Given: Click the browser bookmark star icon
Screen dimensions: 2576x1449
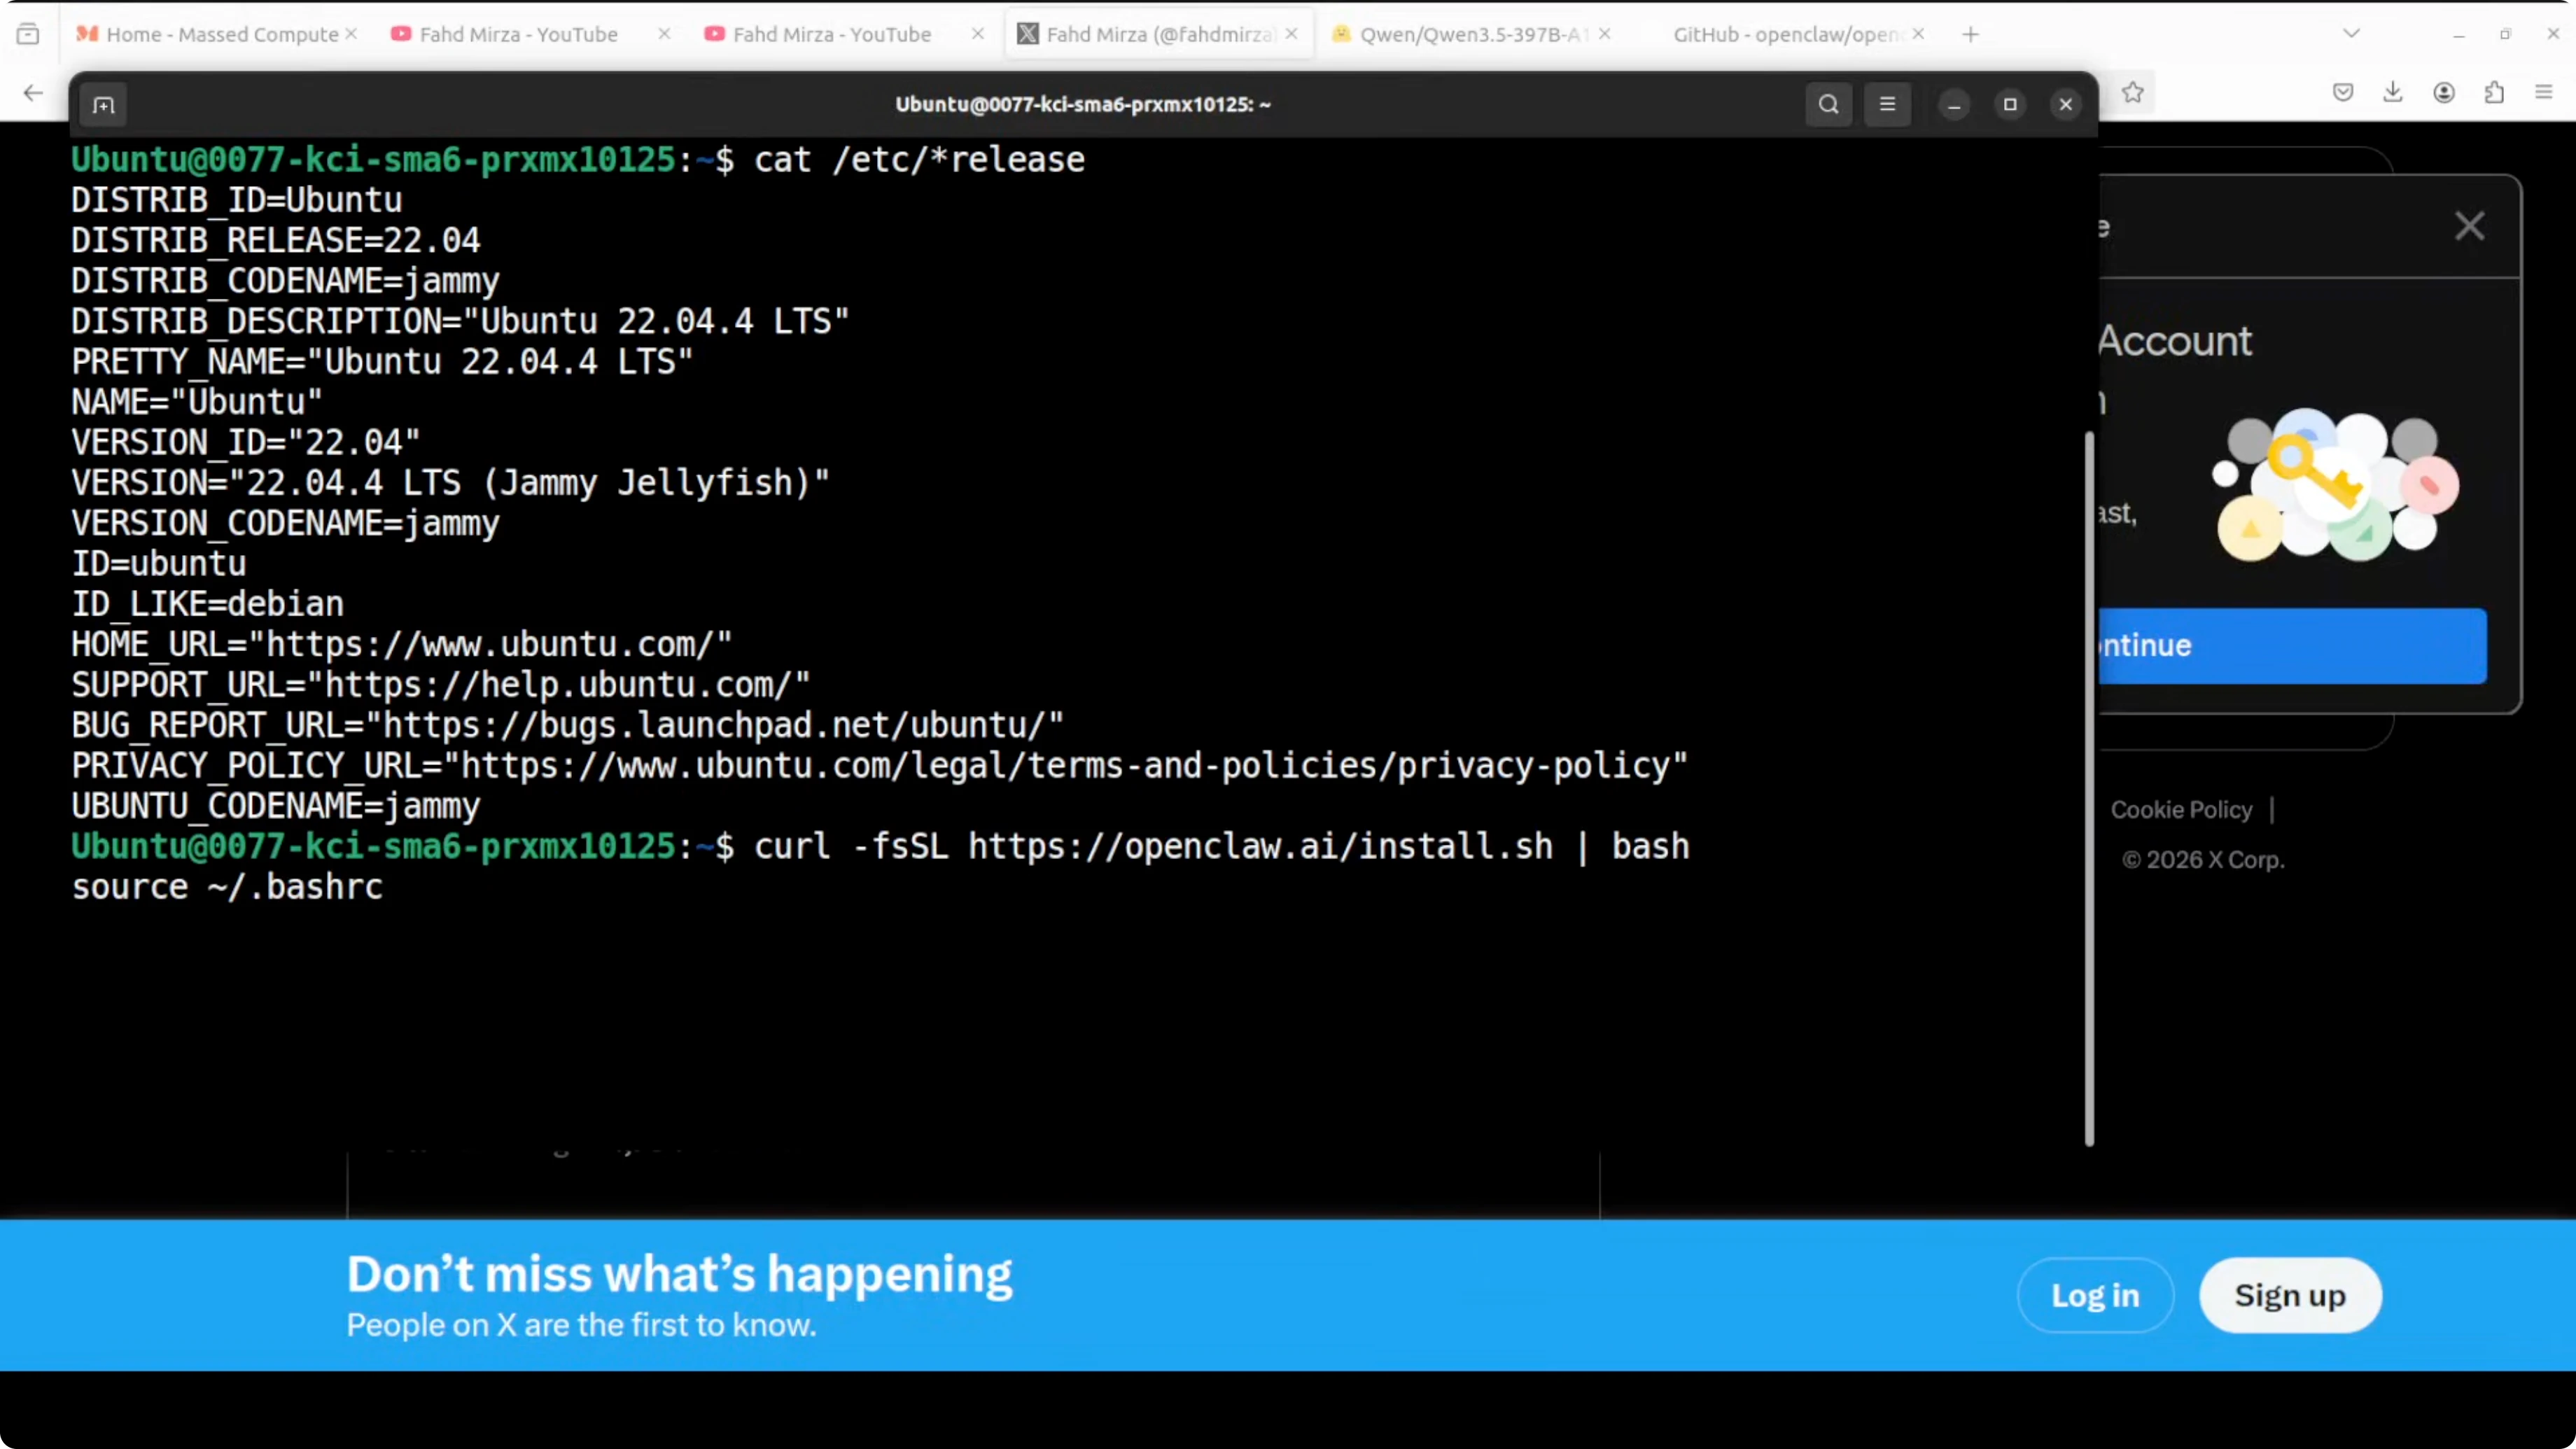Looking at the screenshot, I should click(2133, 93).
